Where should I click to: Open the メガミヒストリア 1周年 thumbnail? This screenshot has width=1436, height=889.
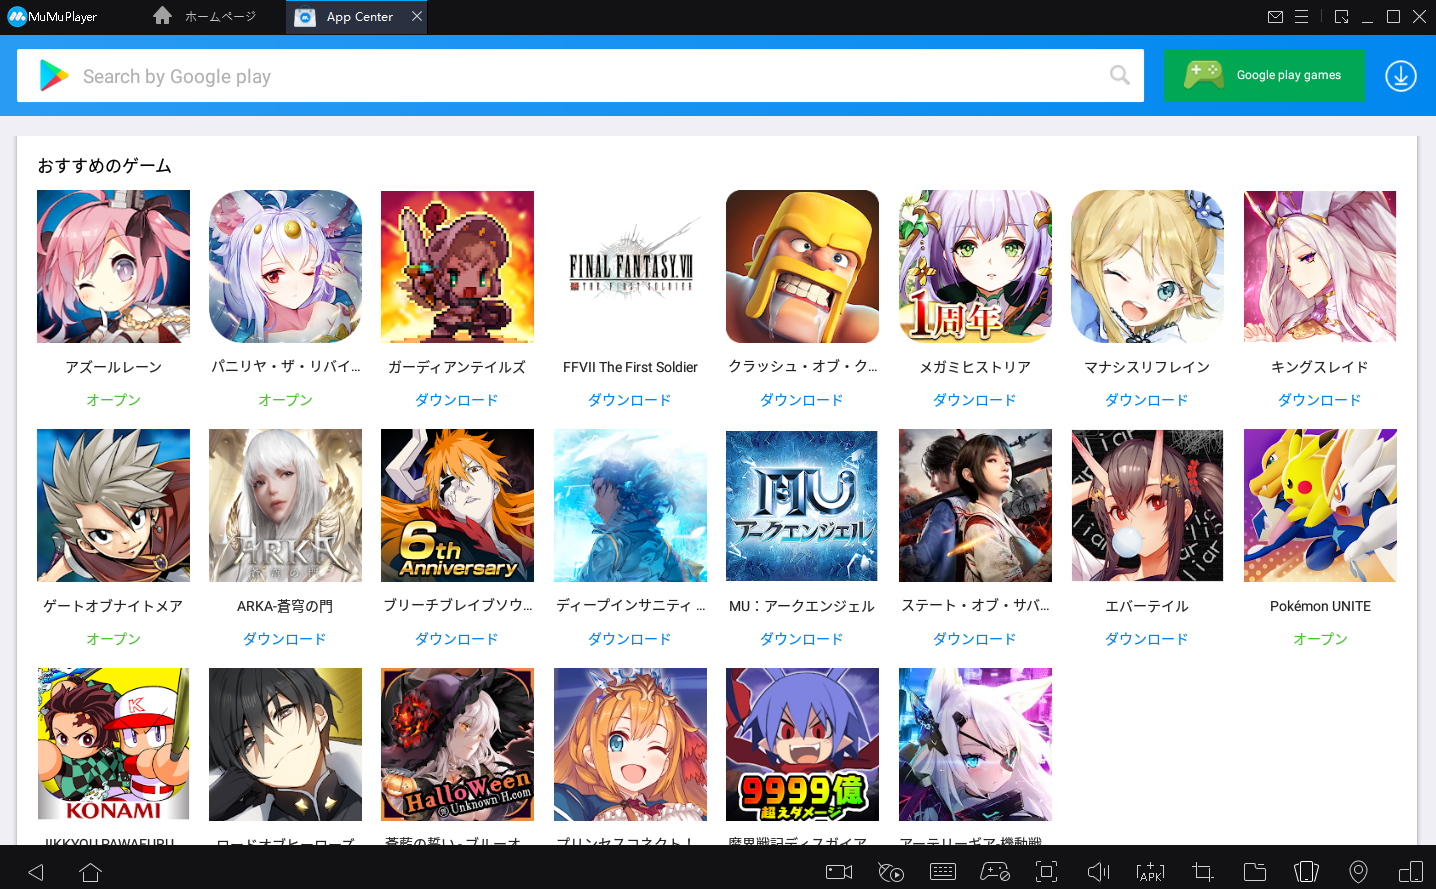pos(975,267)
